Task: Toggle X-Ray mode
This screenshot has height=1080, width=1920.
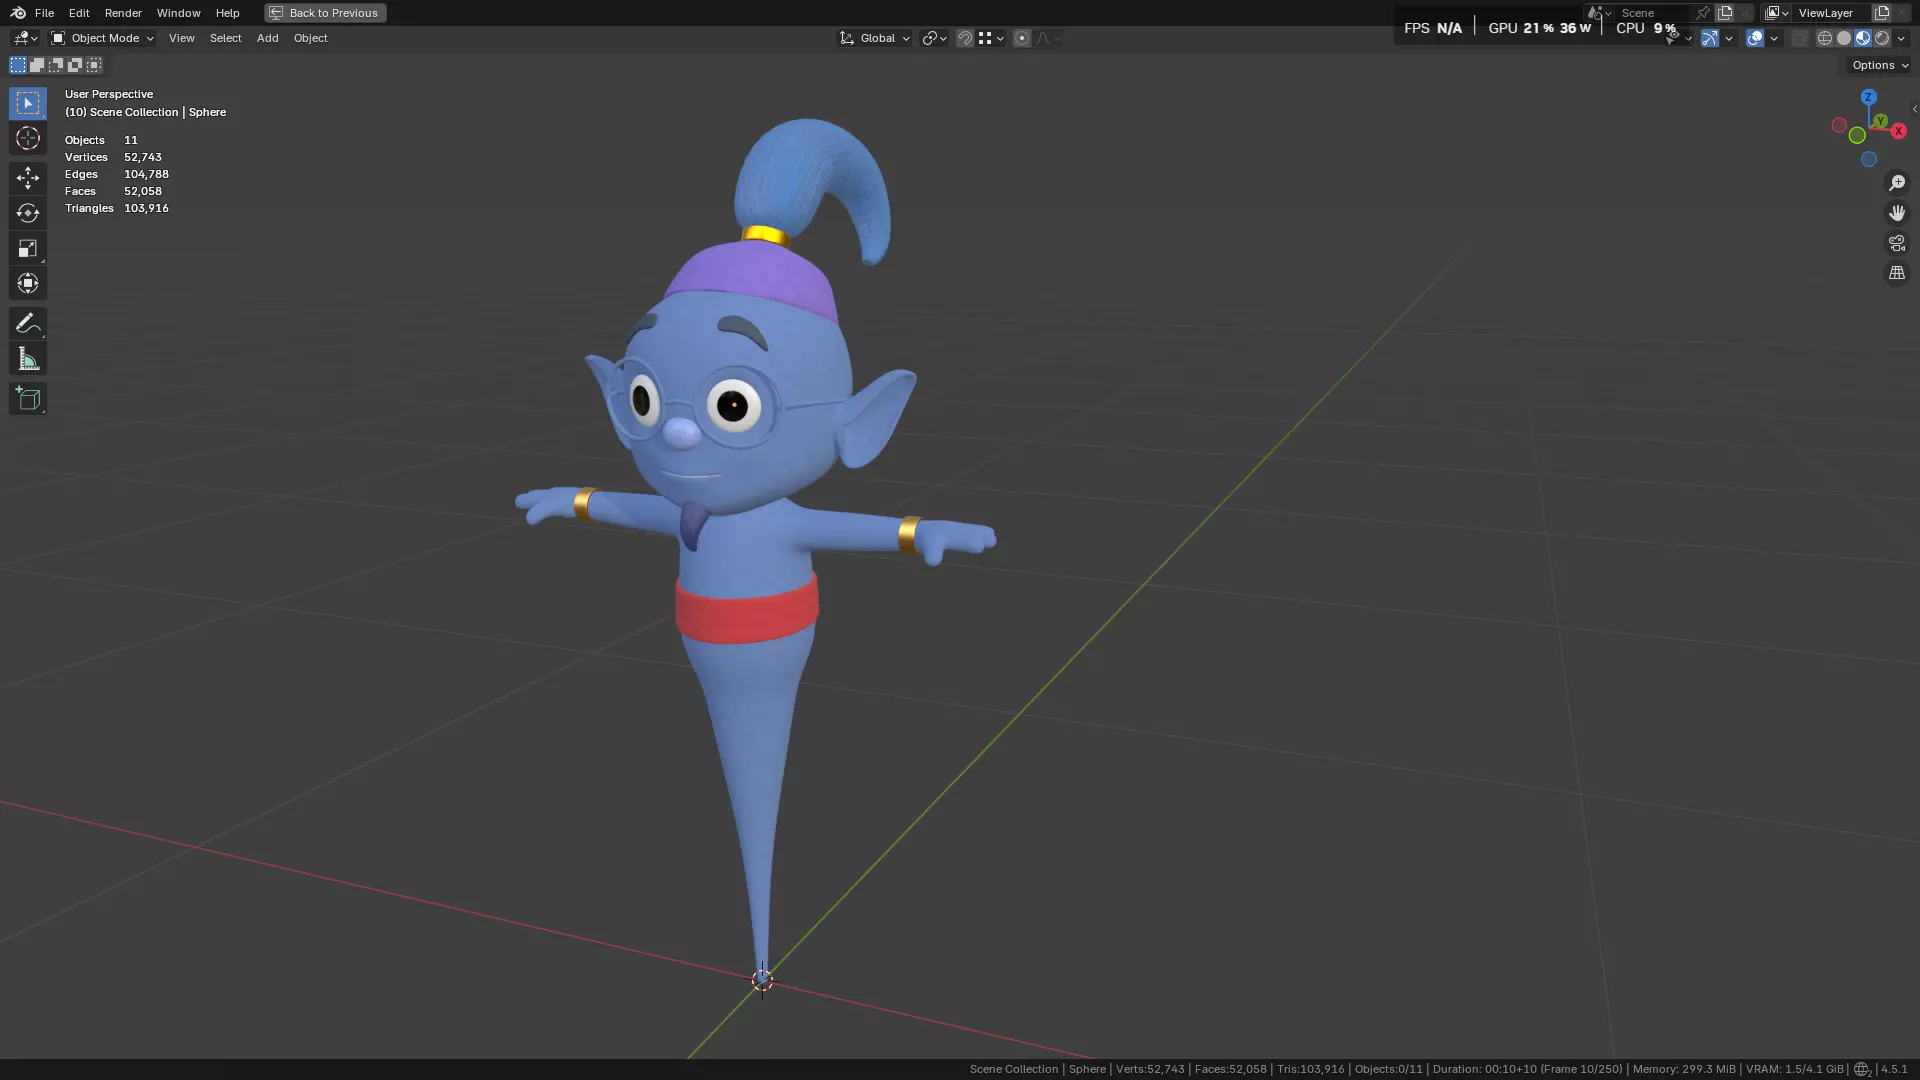Action: point(1799,38)
